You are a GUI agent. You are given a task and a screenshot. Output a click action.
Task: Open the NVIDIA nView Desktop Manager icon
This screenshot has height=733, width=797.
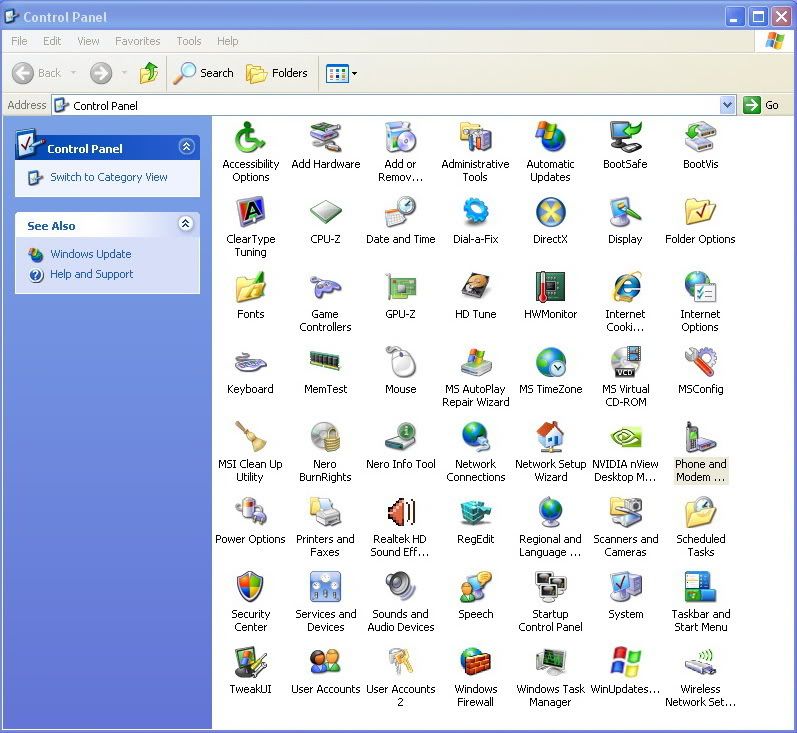pos(625,437)
